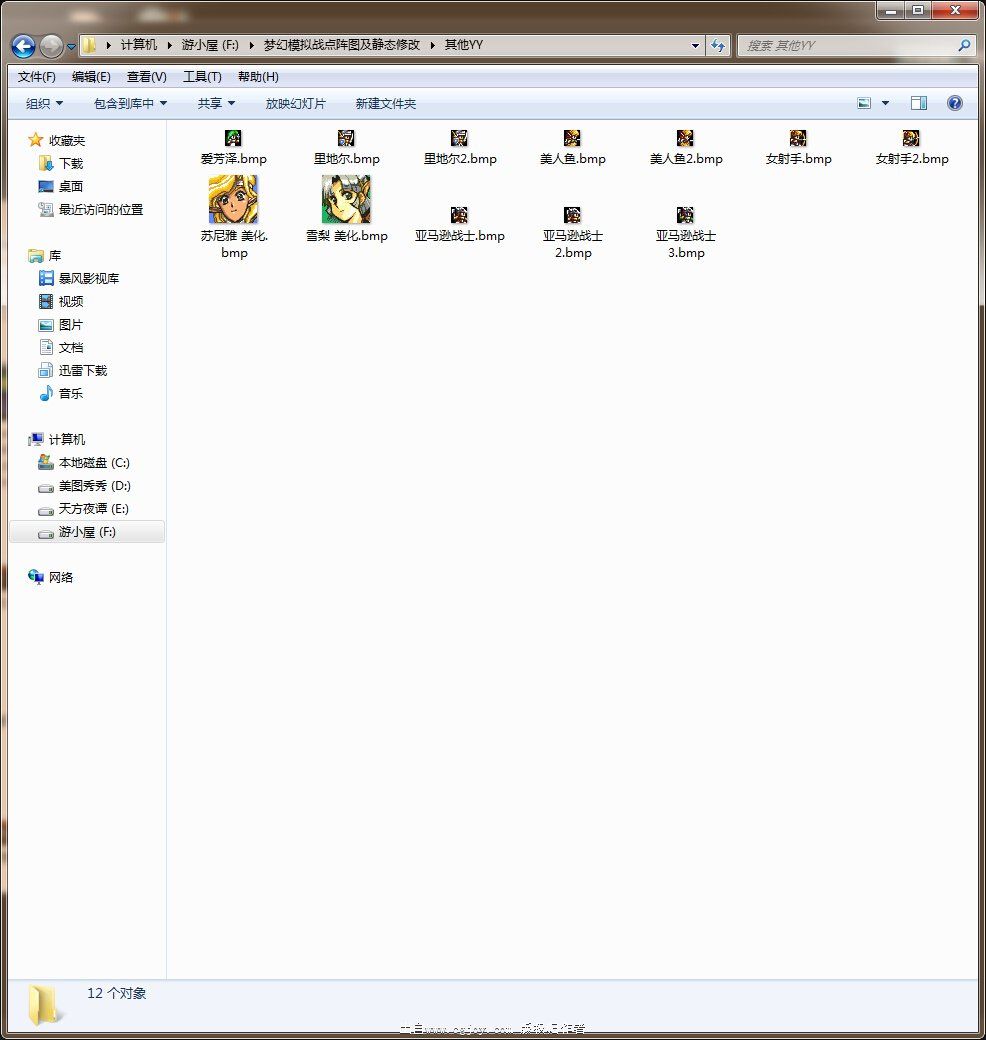Screen dimensions: 986x1040
Task: Expand the address bar history dropdown
Action: click(695, 45)
